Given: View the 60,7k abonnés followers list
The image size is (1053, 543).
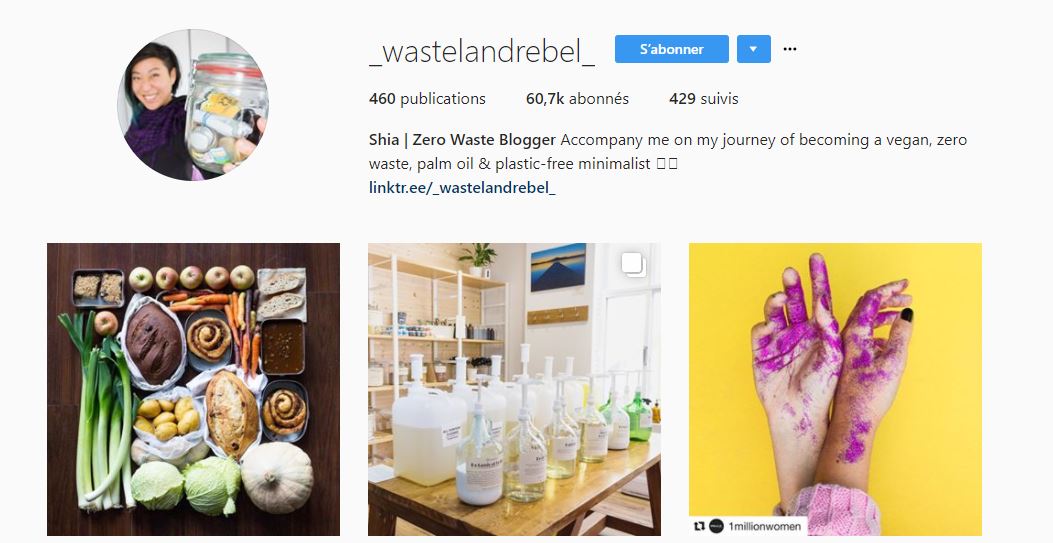Looking at the screenshot, I should click(578, 99).
